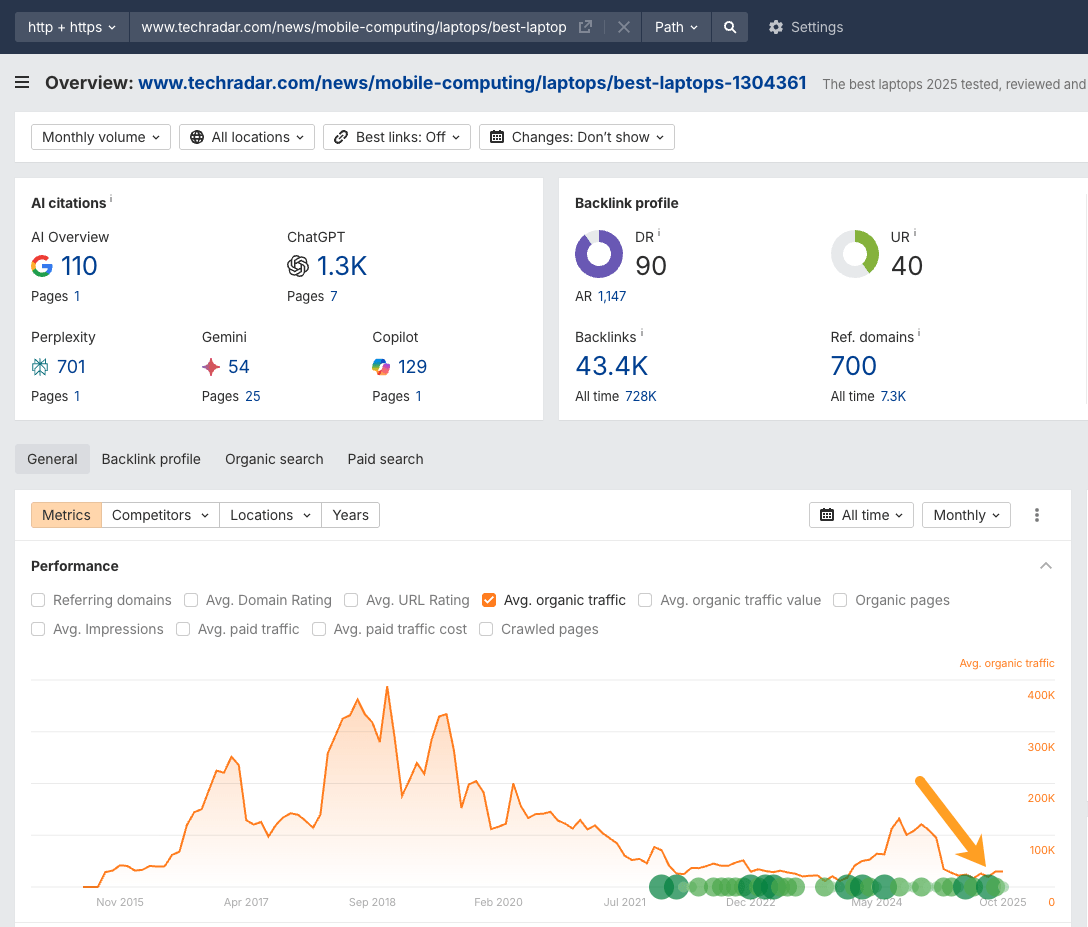Switch to the Backlink profile tab

[x=151, y=459]
